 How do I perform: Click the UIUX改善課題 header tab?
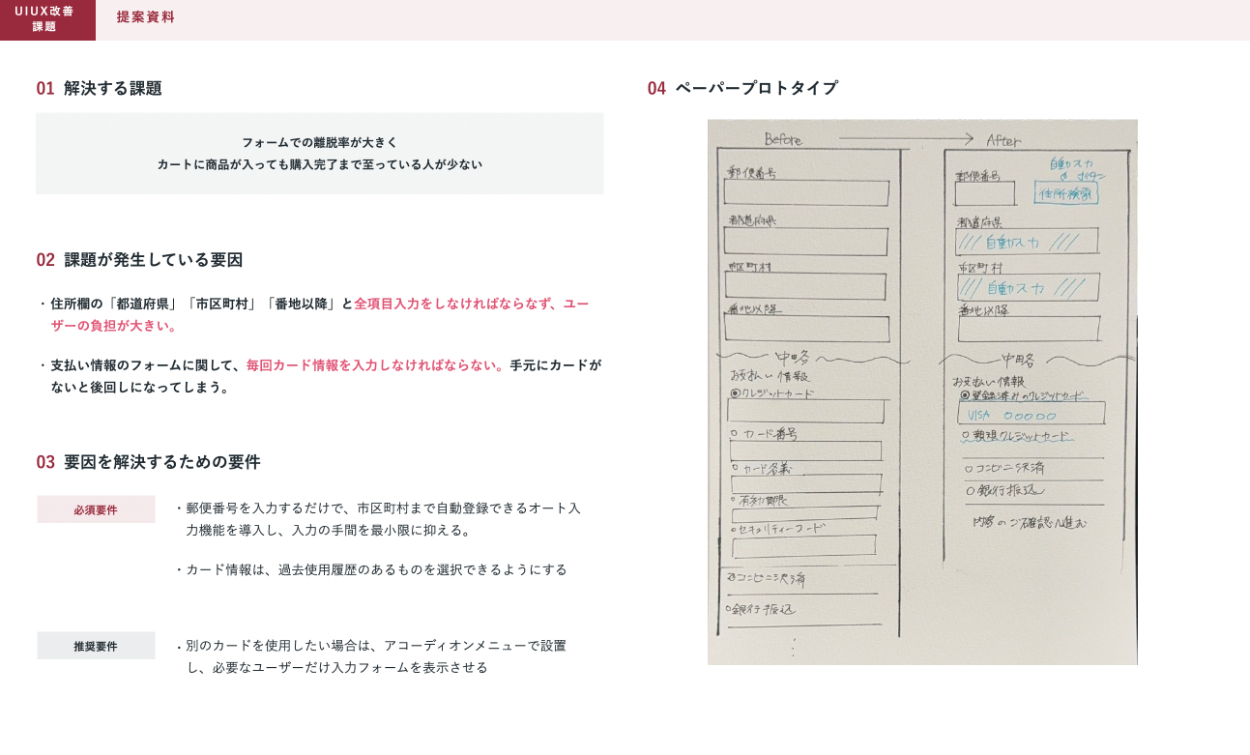(x=47, y=20)
